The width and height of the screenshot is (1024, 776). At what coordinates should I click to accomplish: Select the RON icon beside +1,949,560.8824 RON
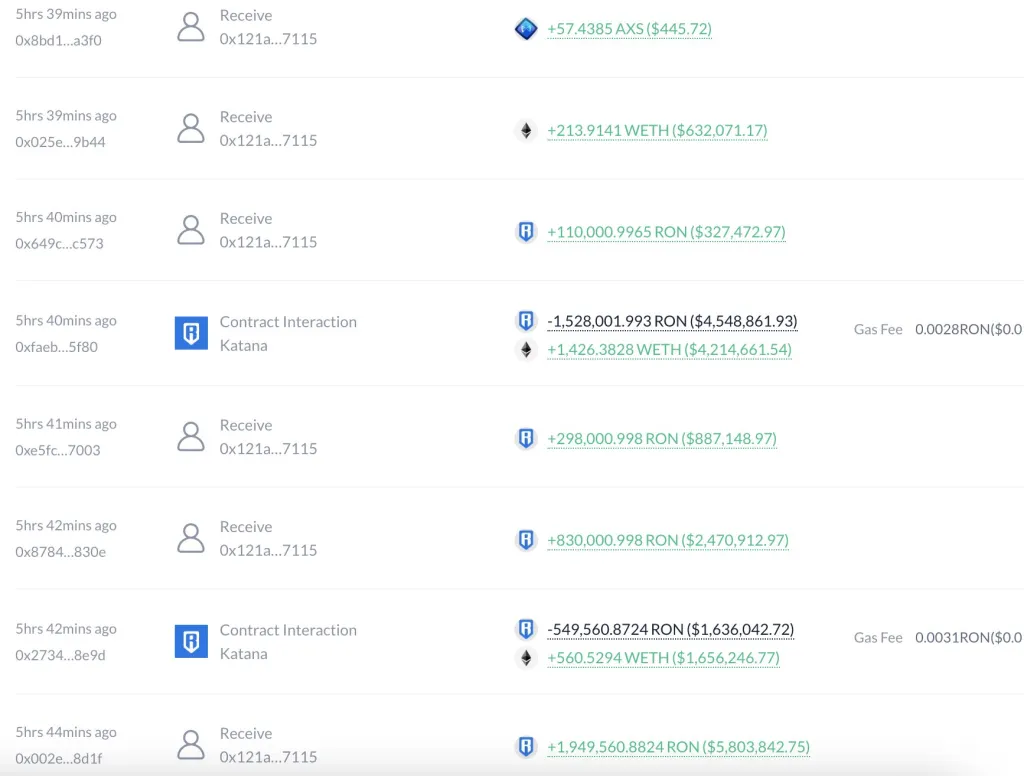(x=526, y=746)
